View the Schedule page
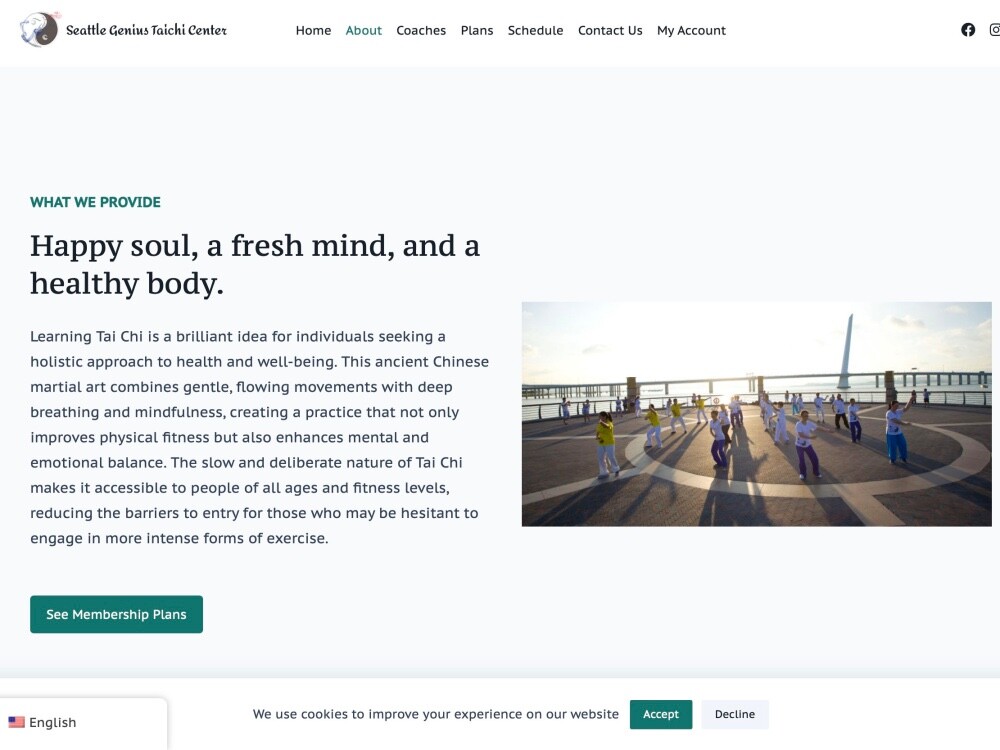 point(536,31)
